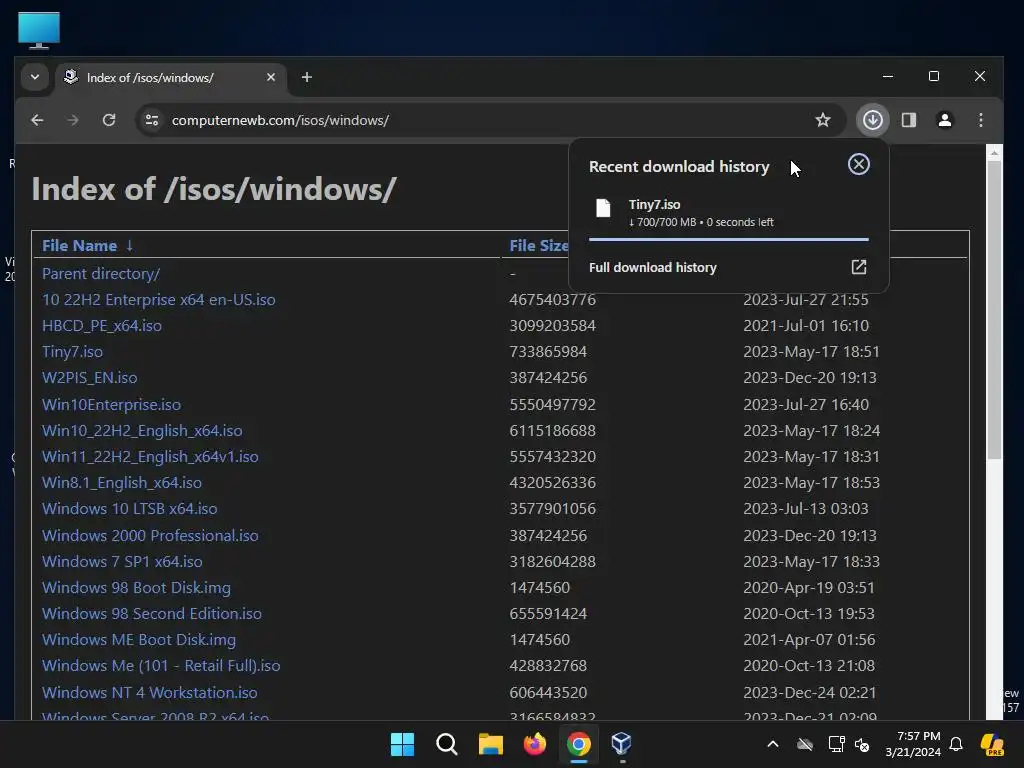Download Win10Enterprise.iso
Image resolution: width=1024 pixels, height=768 pixels.
point(111,405)
